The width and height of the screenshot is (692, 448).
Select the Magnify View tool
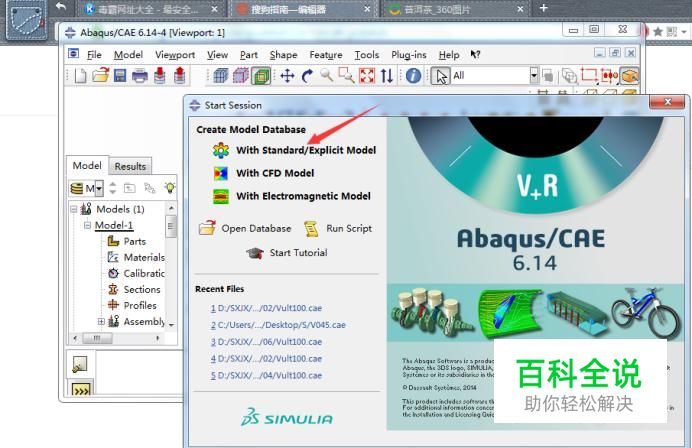(327, 75)
